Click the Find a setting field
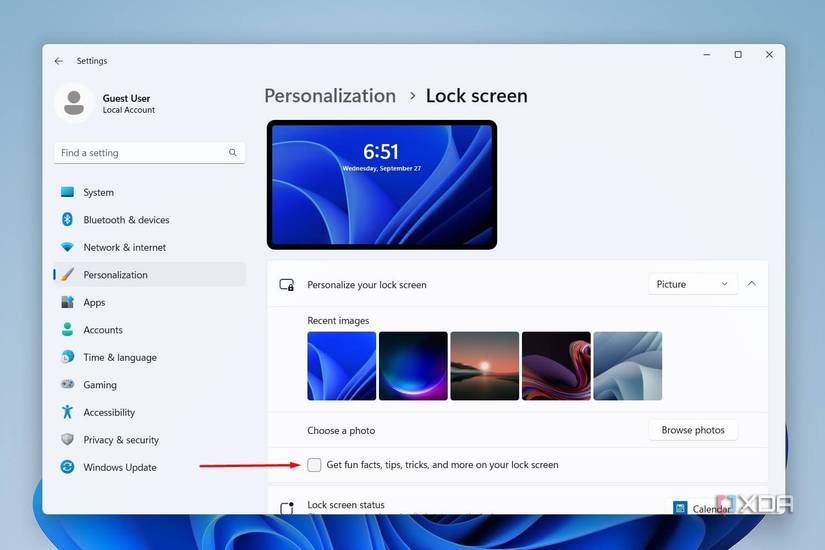 click(x=149, y=153)
